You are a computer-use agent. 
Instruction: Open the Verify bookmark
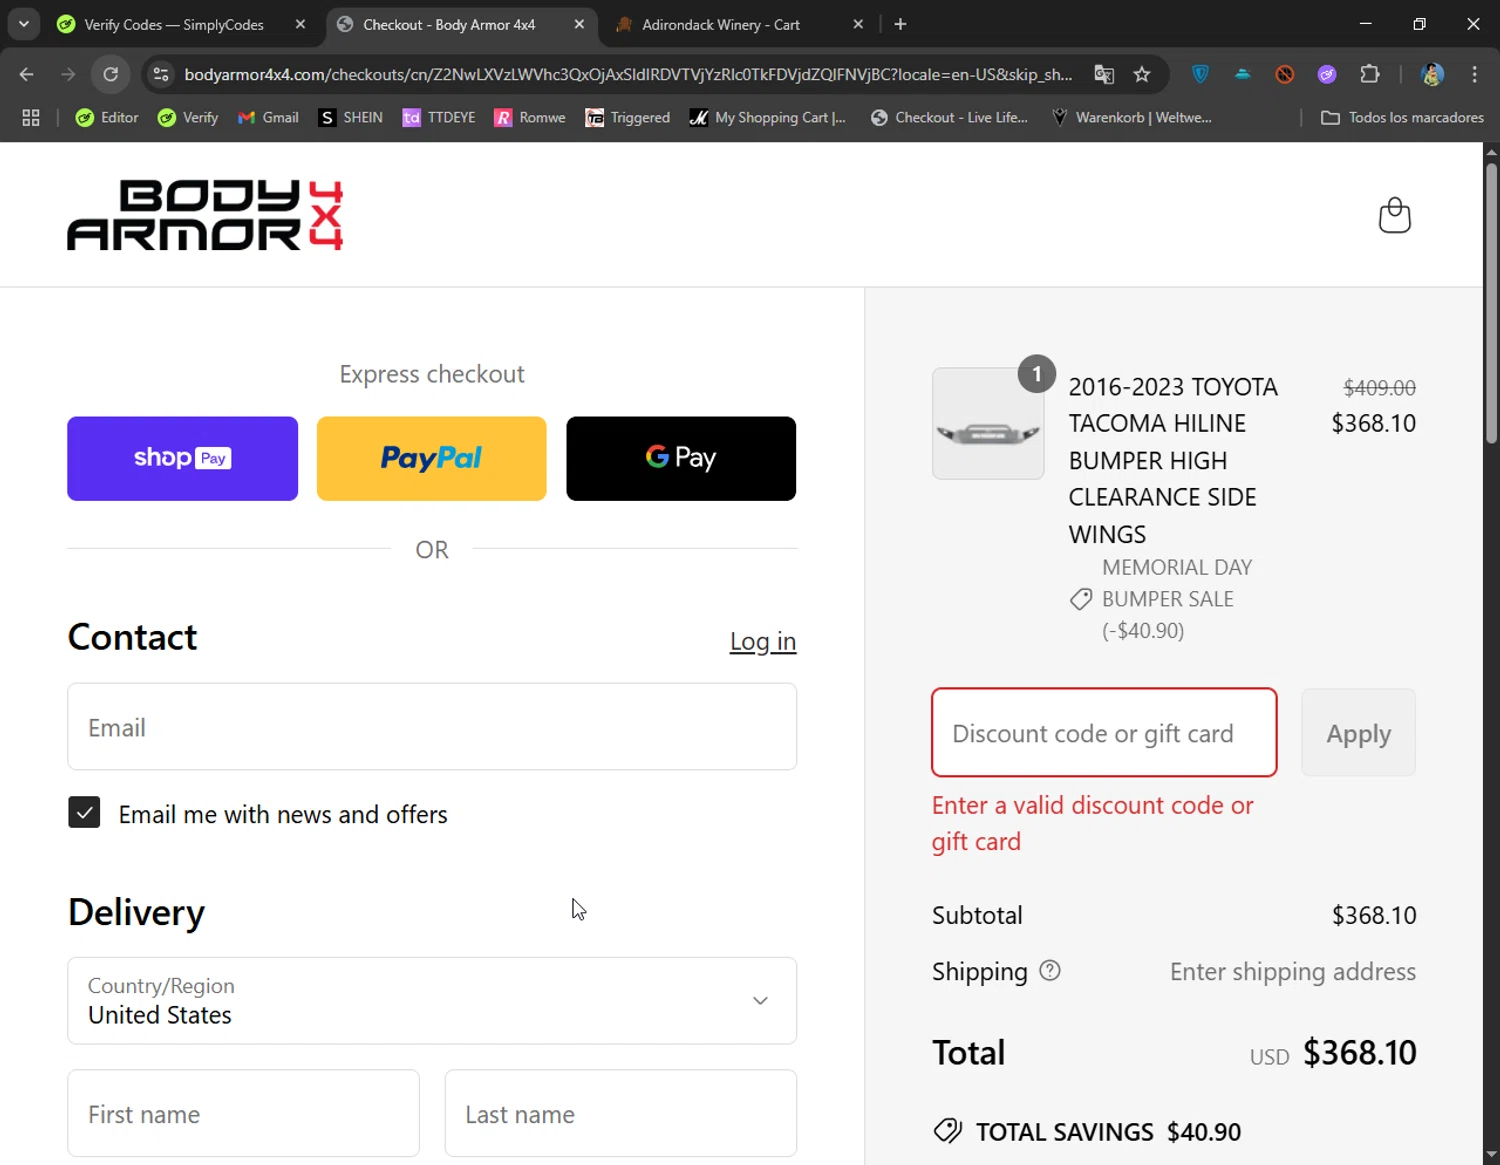(188, 118)
